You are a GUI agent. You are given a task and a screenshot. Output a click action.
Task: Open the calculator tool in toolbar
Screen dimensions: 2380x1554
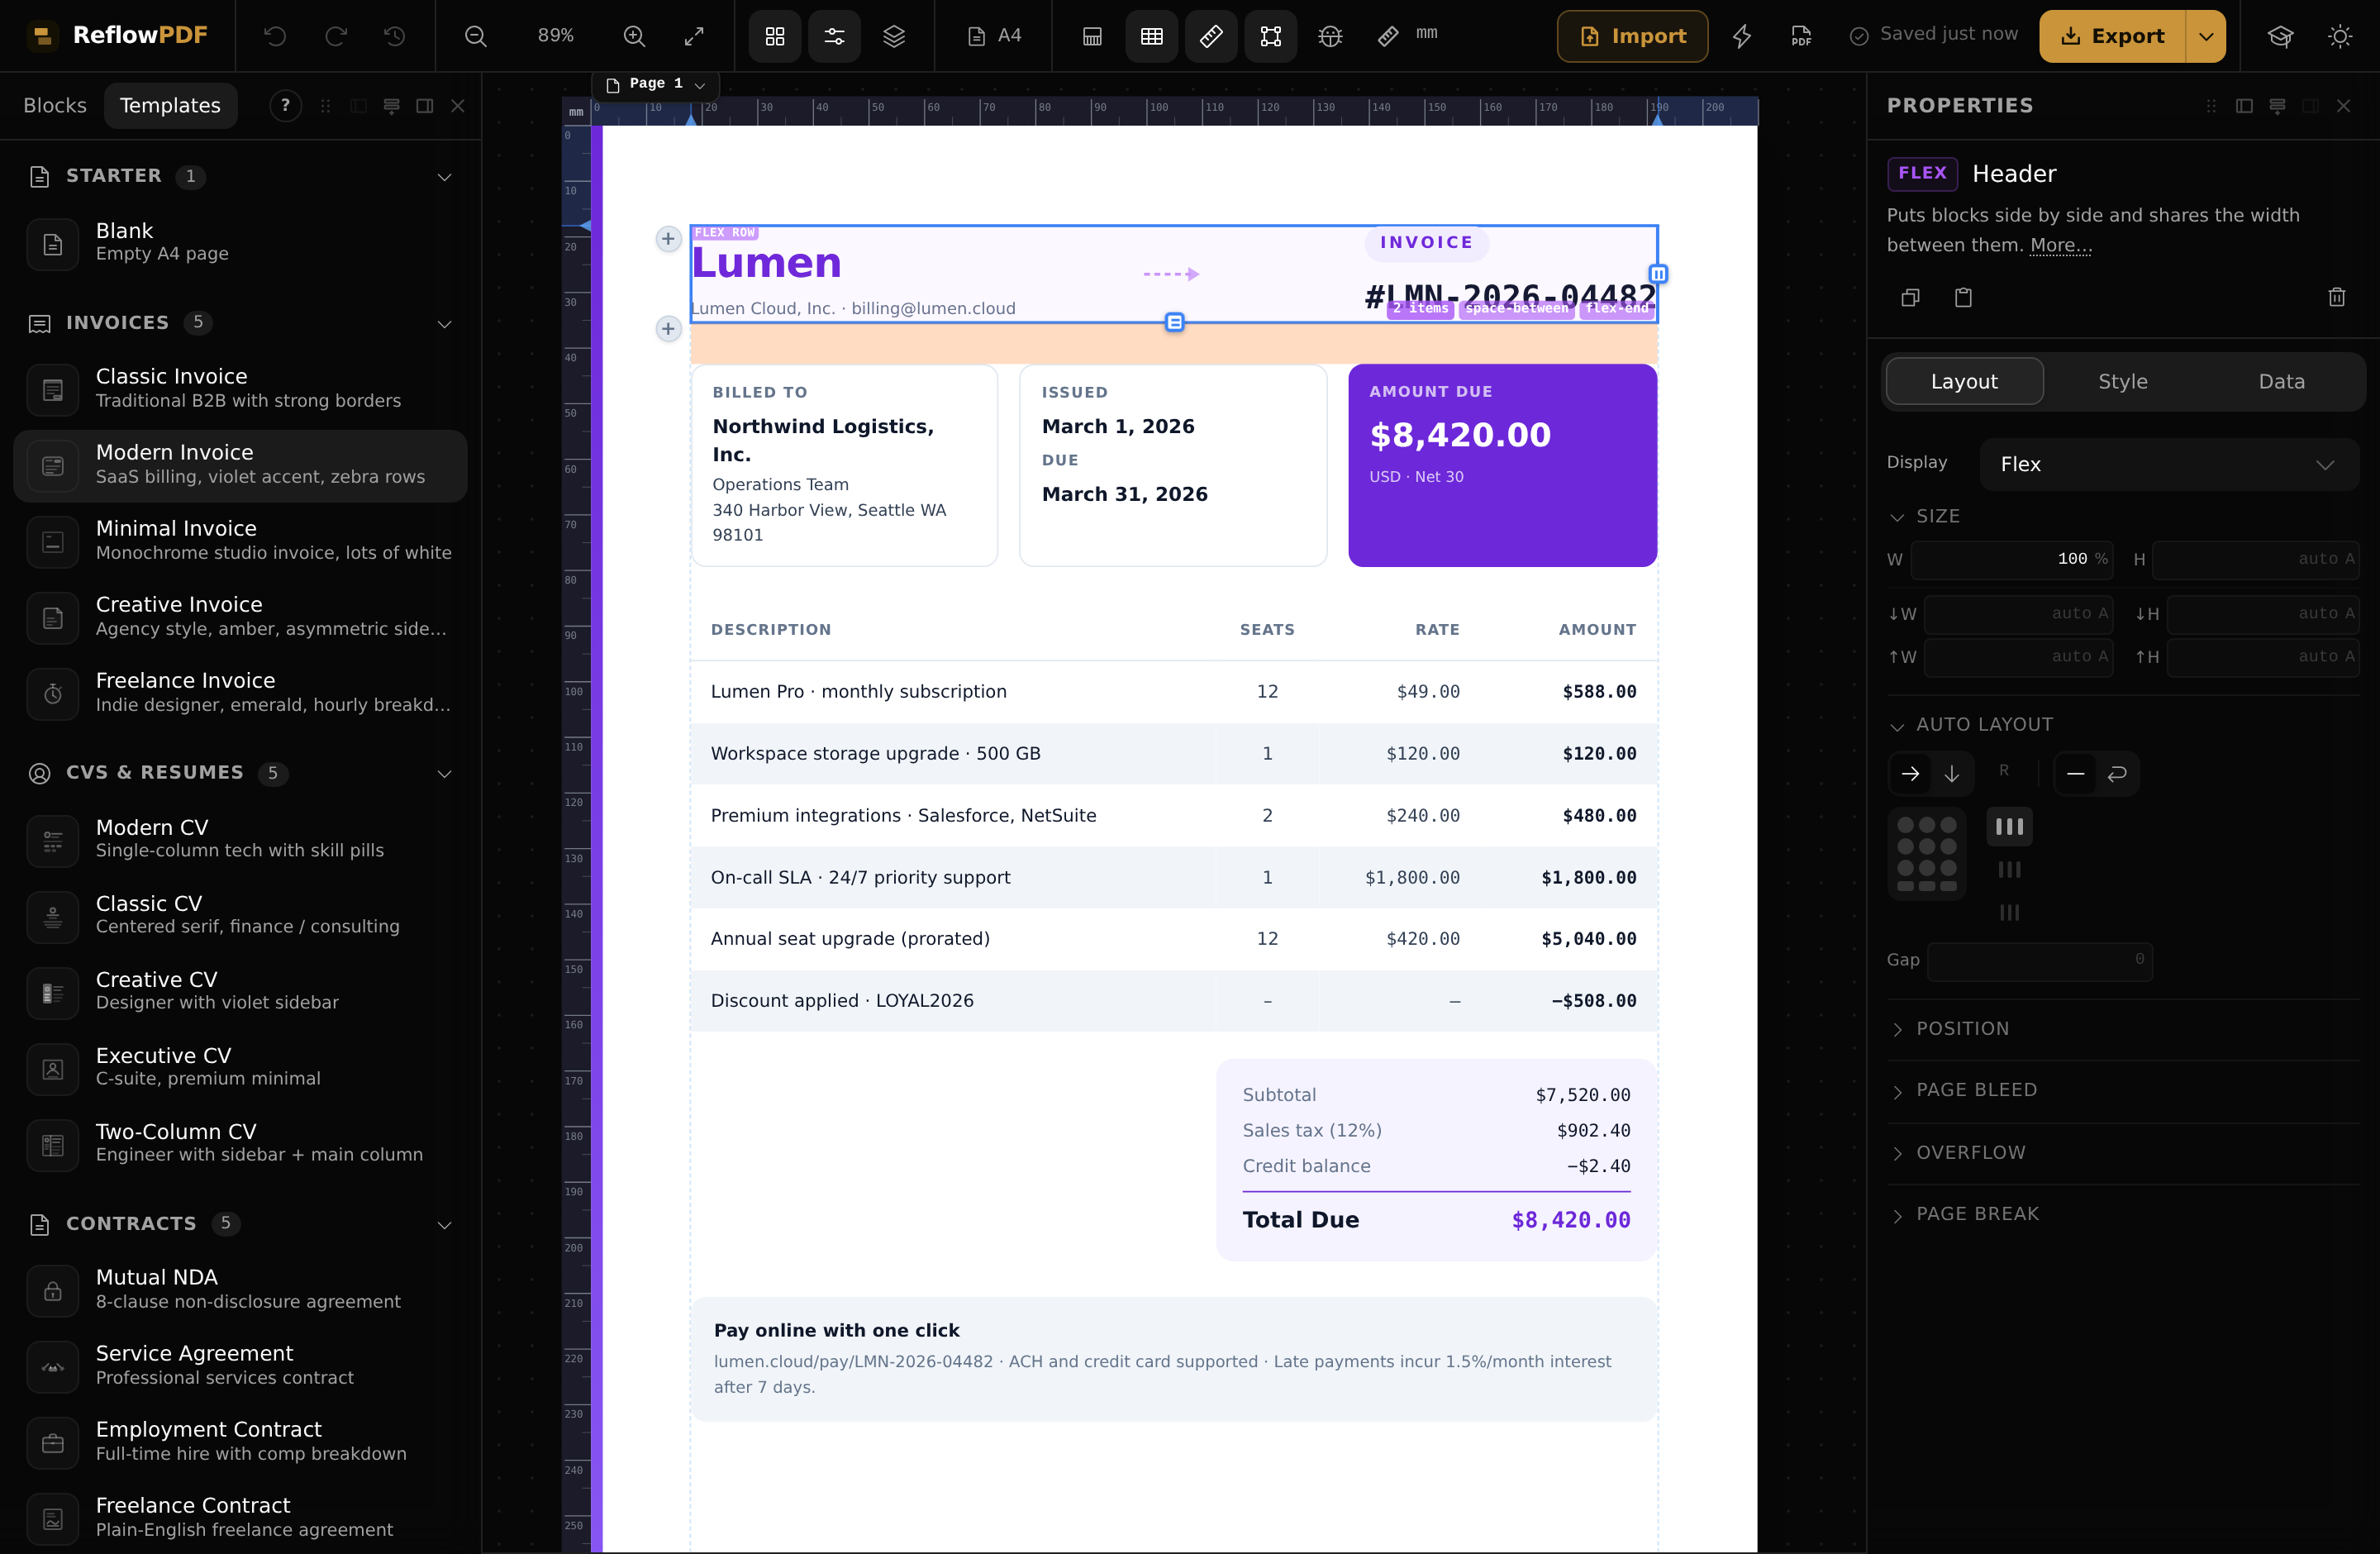1092,37
